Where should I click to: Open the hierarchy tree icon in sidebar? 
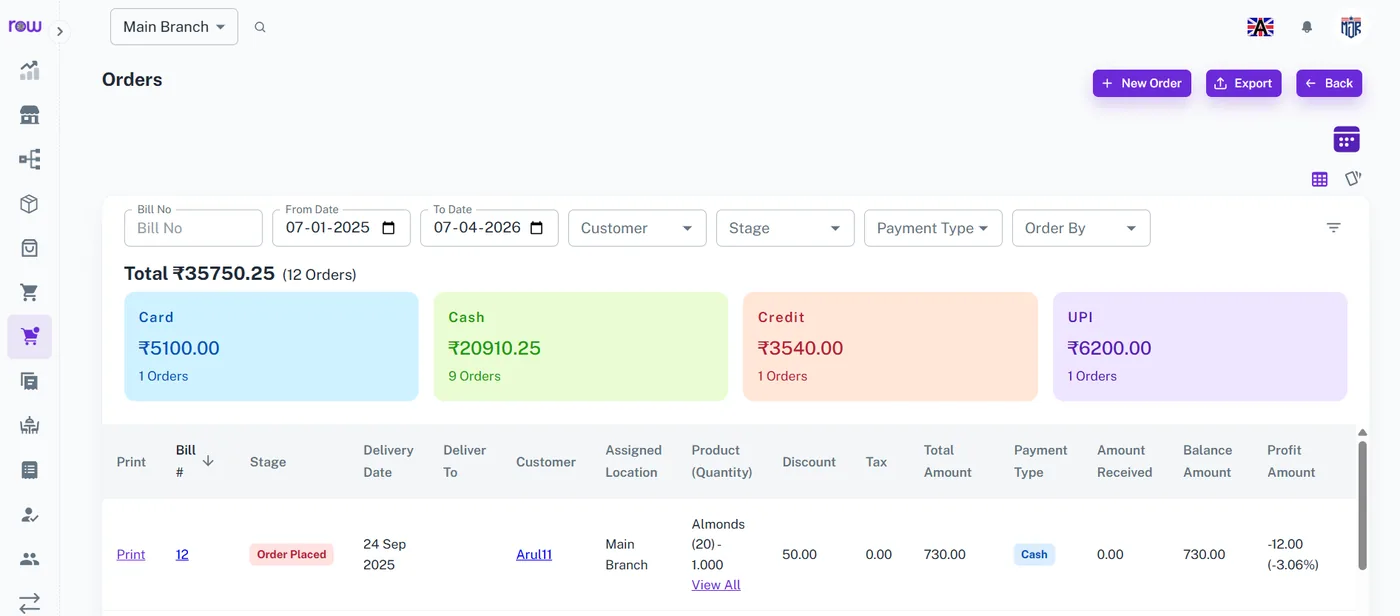click(29, 159)
